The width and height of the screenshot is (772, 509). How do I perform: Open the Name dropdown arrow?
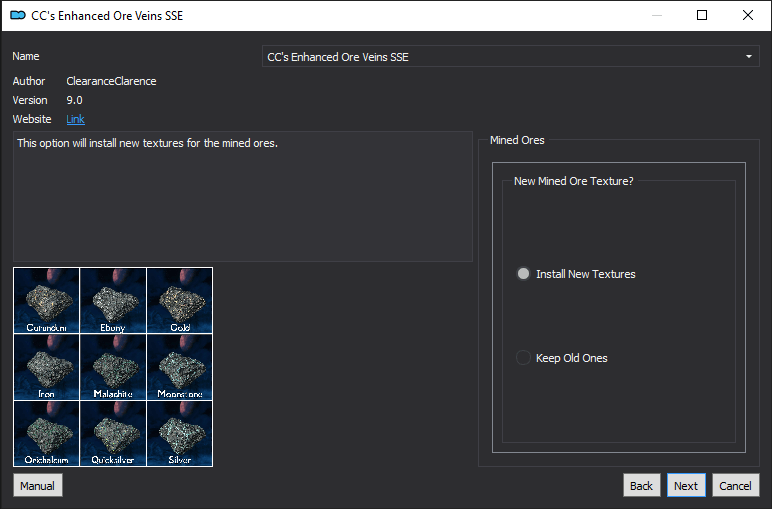click(x=749, y=57)
